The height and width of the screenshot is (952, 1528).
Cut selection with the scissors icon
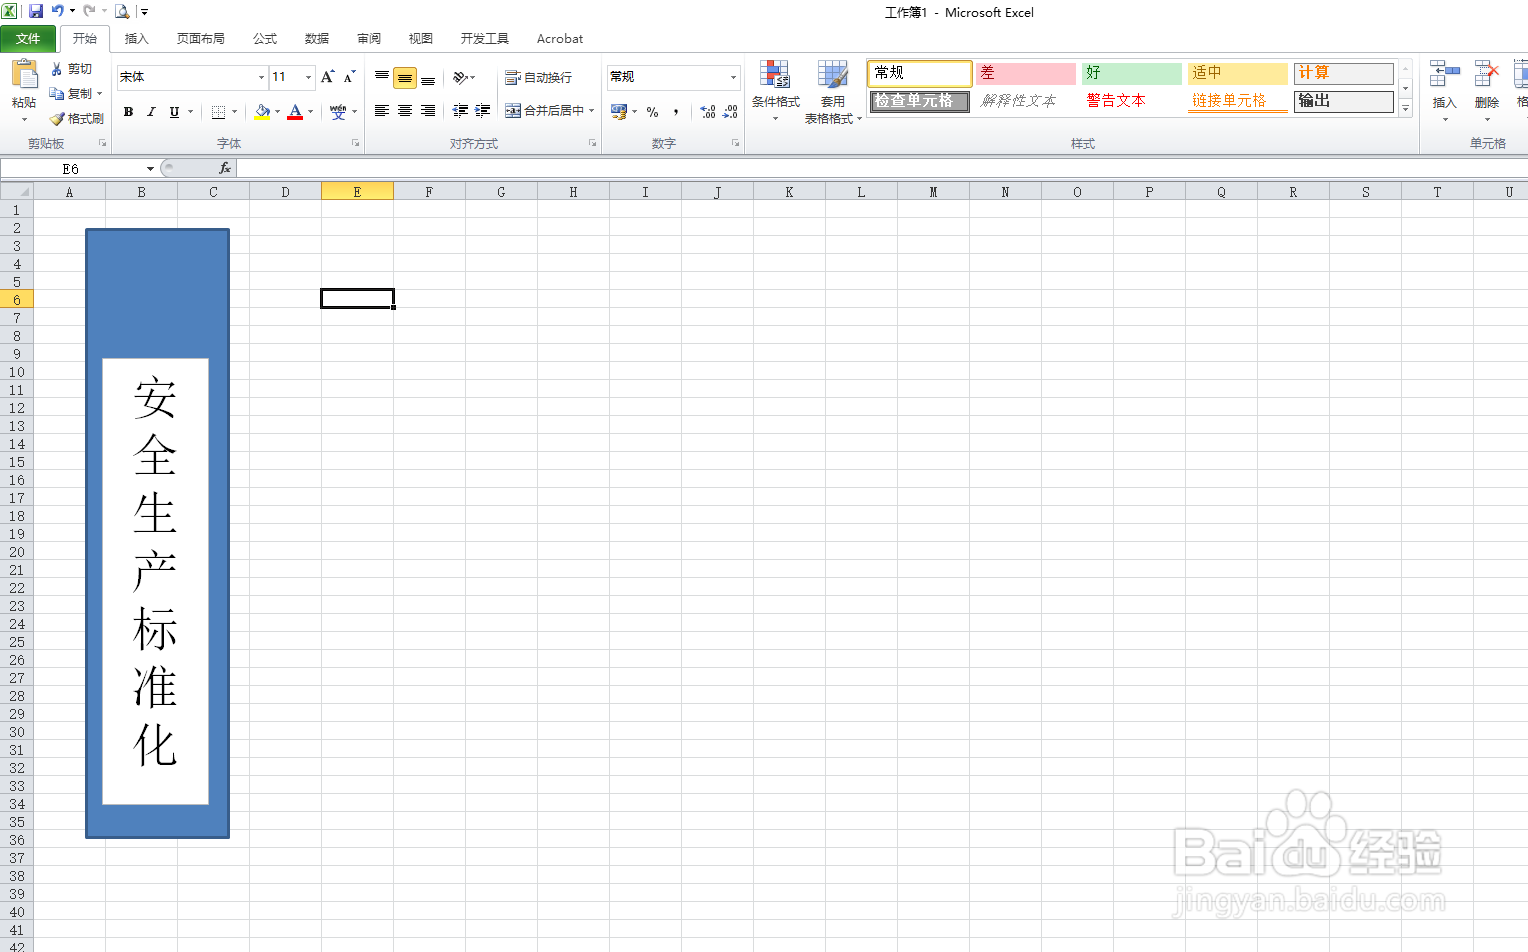58,69
